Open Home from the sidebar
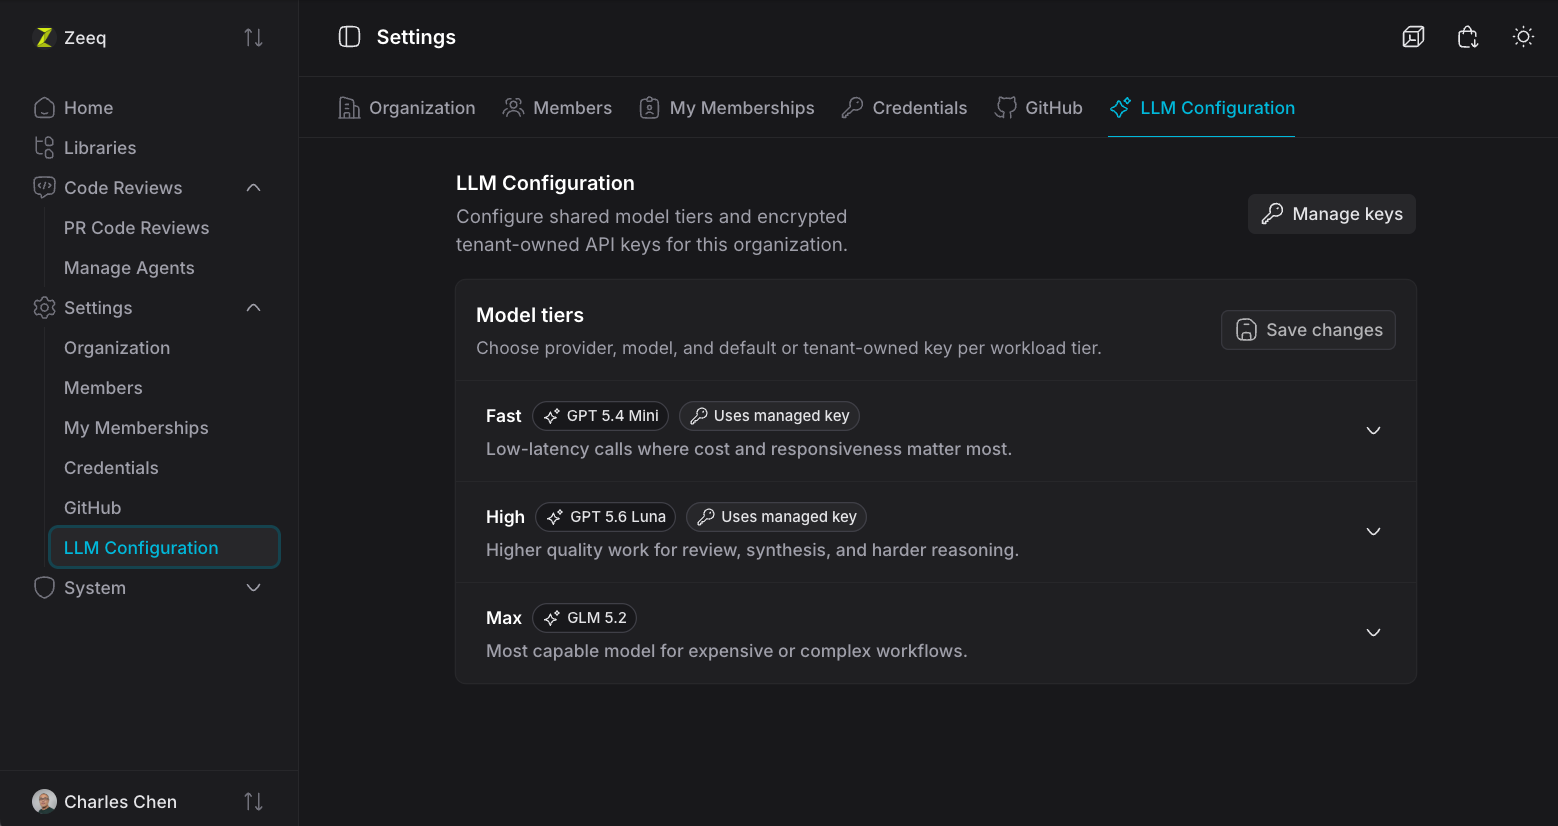The width and height of the screenshot is (1558, 826). point(150,108)
